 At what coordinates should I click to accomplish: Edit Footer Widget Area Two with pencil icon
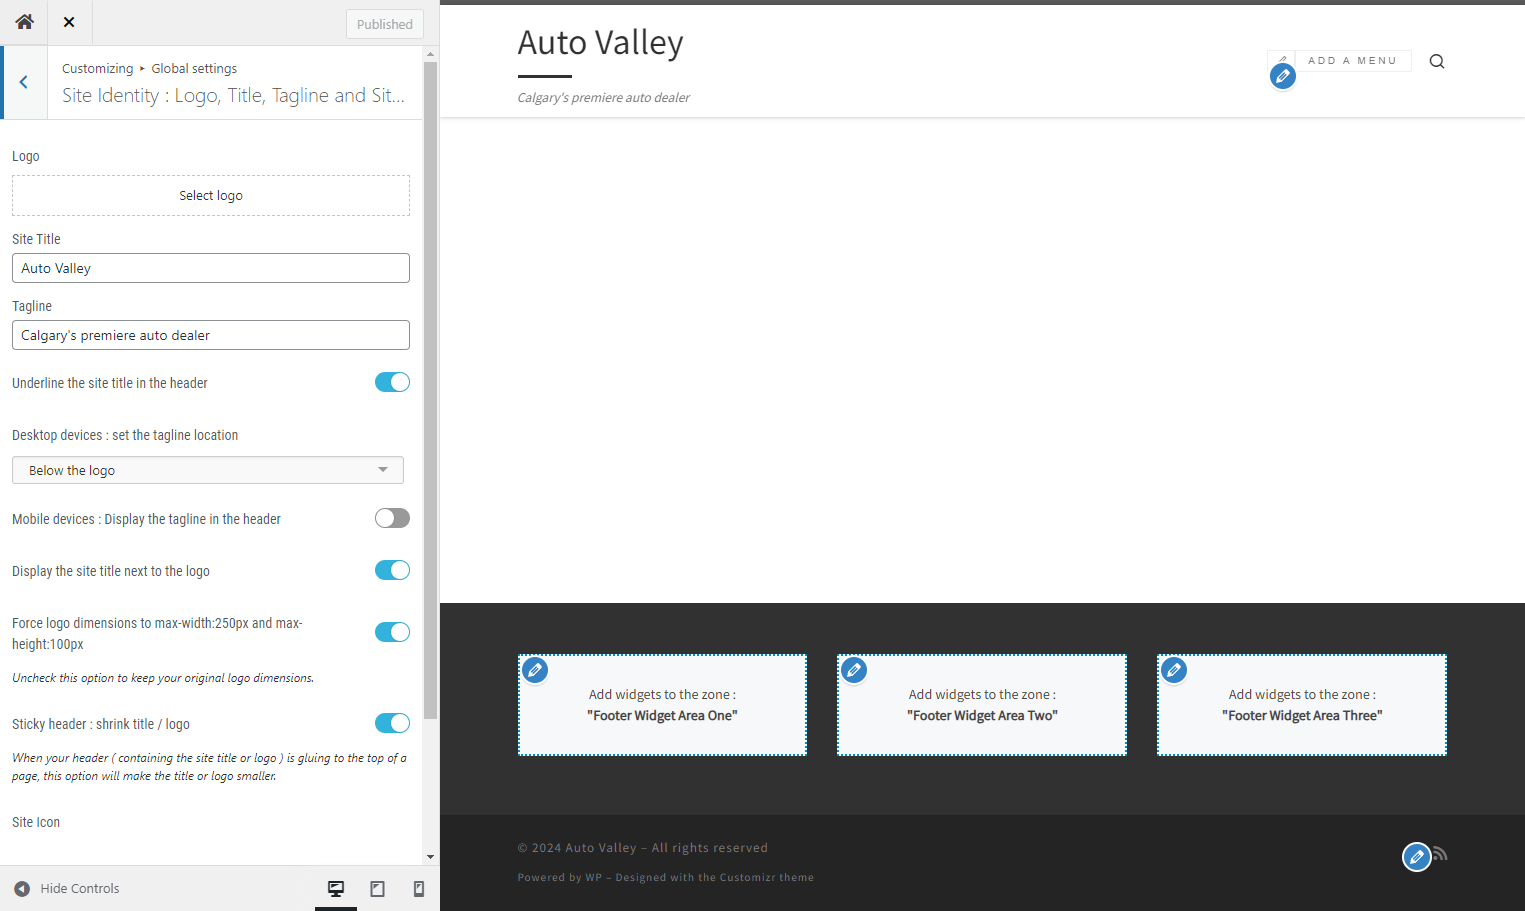click(x=854, y=670)
